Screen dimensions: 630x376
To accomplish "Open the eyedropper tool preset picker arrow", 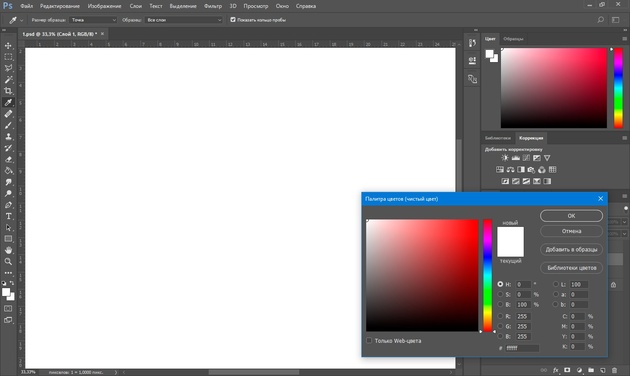I will click(x=22, y=20).
